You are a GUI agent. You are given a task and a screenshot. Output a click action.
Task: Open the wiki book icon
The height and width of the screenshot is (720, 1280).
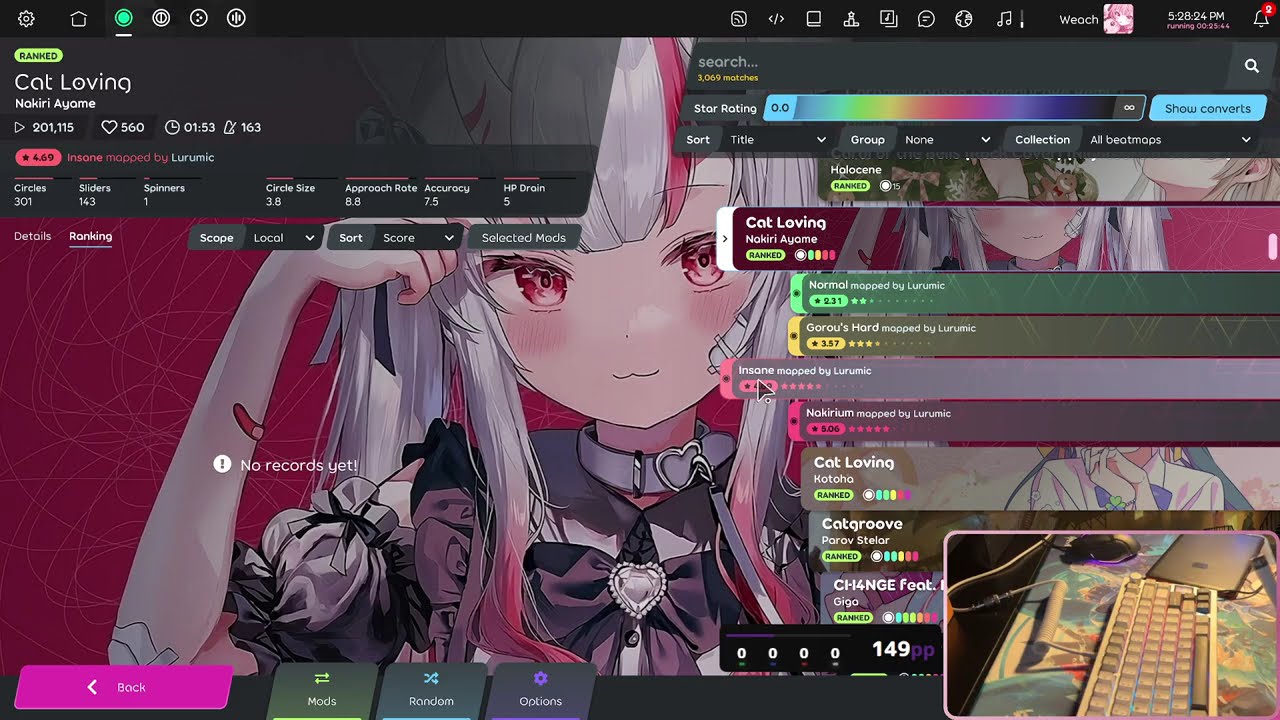(x=814, y=18)
